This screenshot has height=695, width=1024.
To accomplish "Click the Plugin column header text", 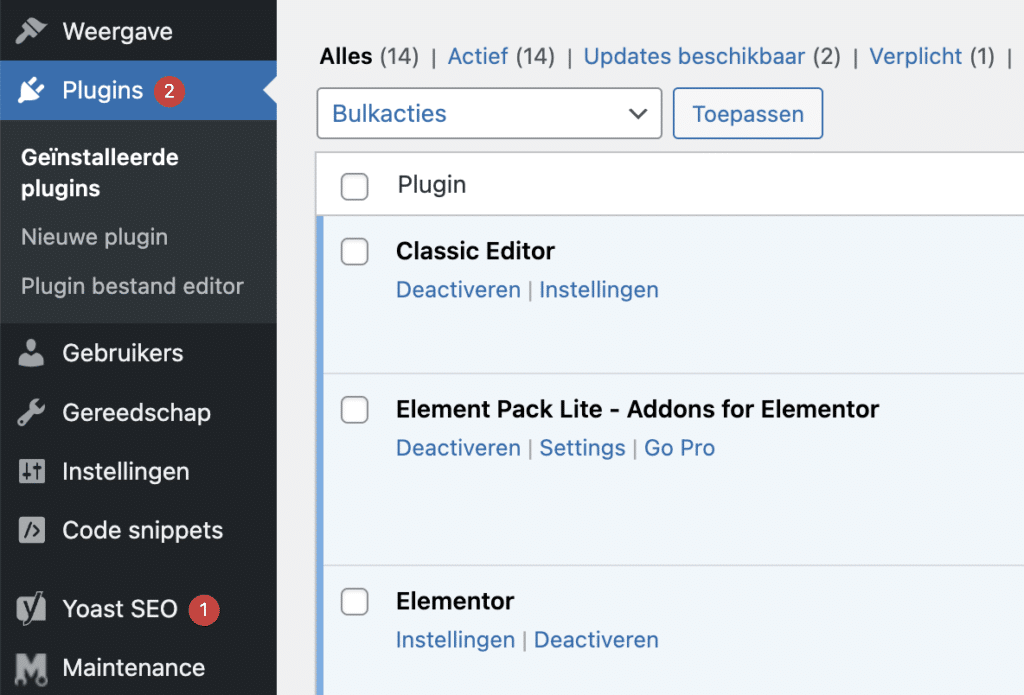I will (x=432, y=185).
